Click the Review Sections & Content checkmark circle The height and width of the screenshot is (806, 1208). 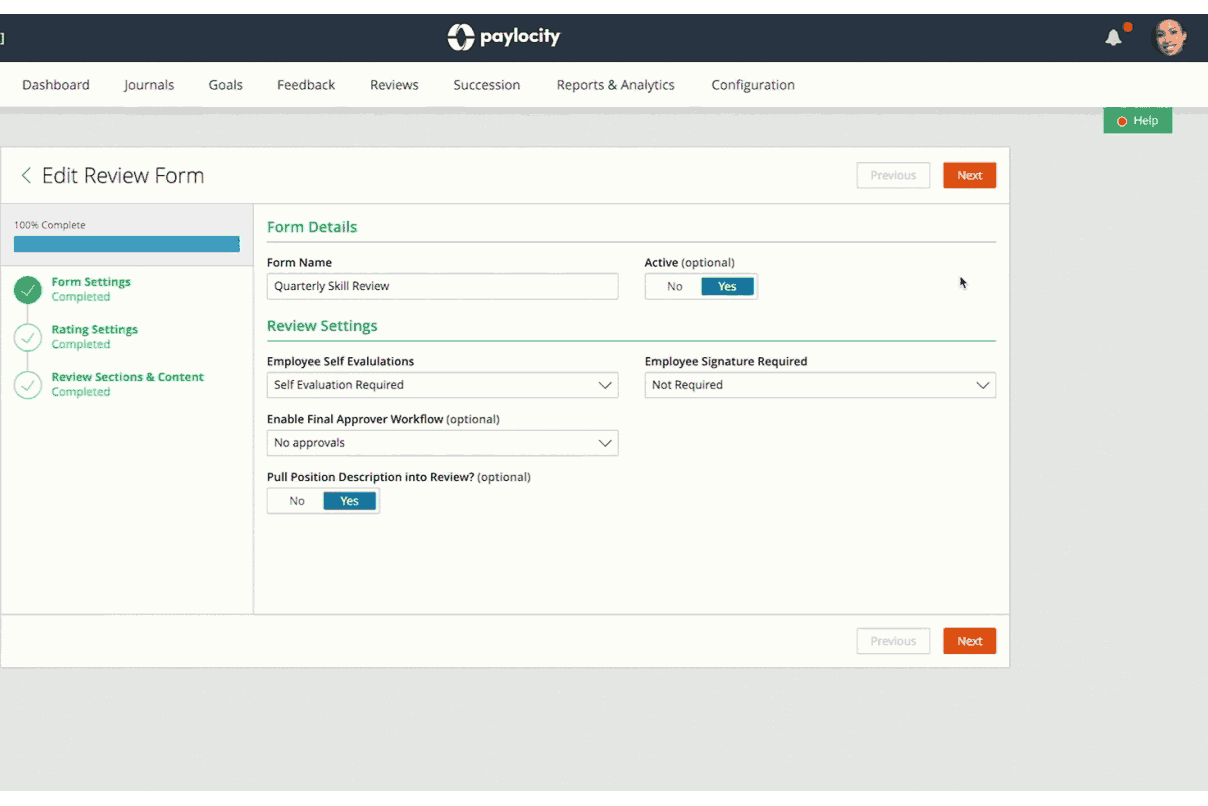tap(28, 385)
